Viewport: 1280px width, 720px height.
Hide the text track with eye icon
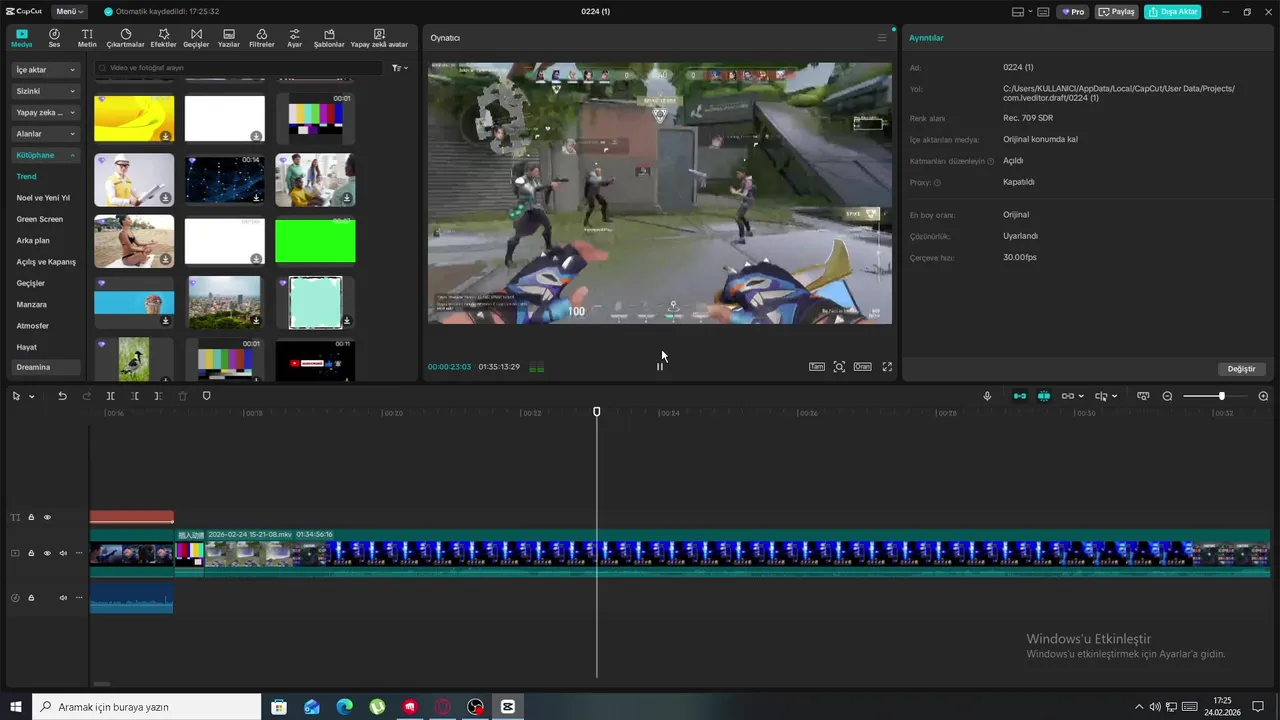(47, 517)
